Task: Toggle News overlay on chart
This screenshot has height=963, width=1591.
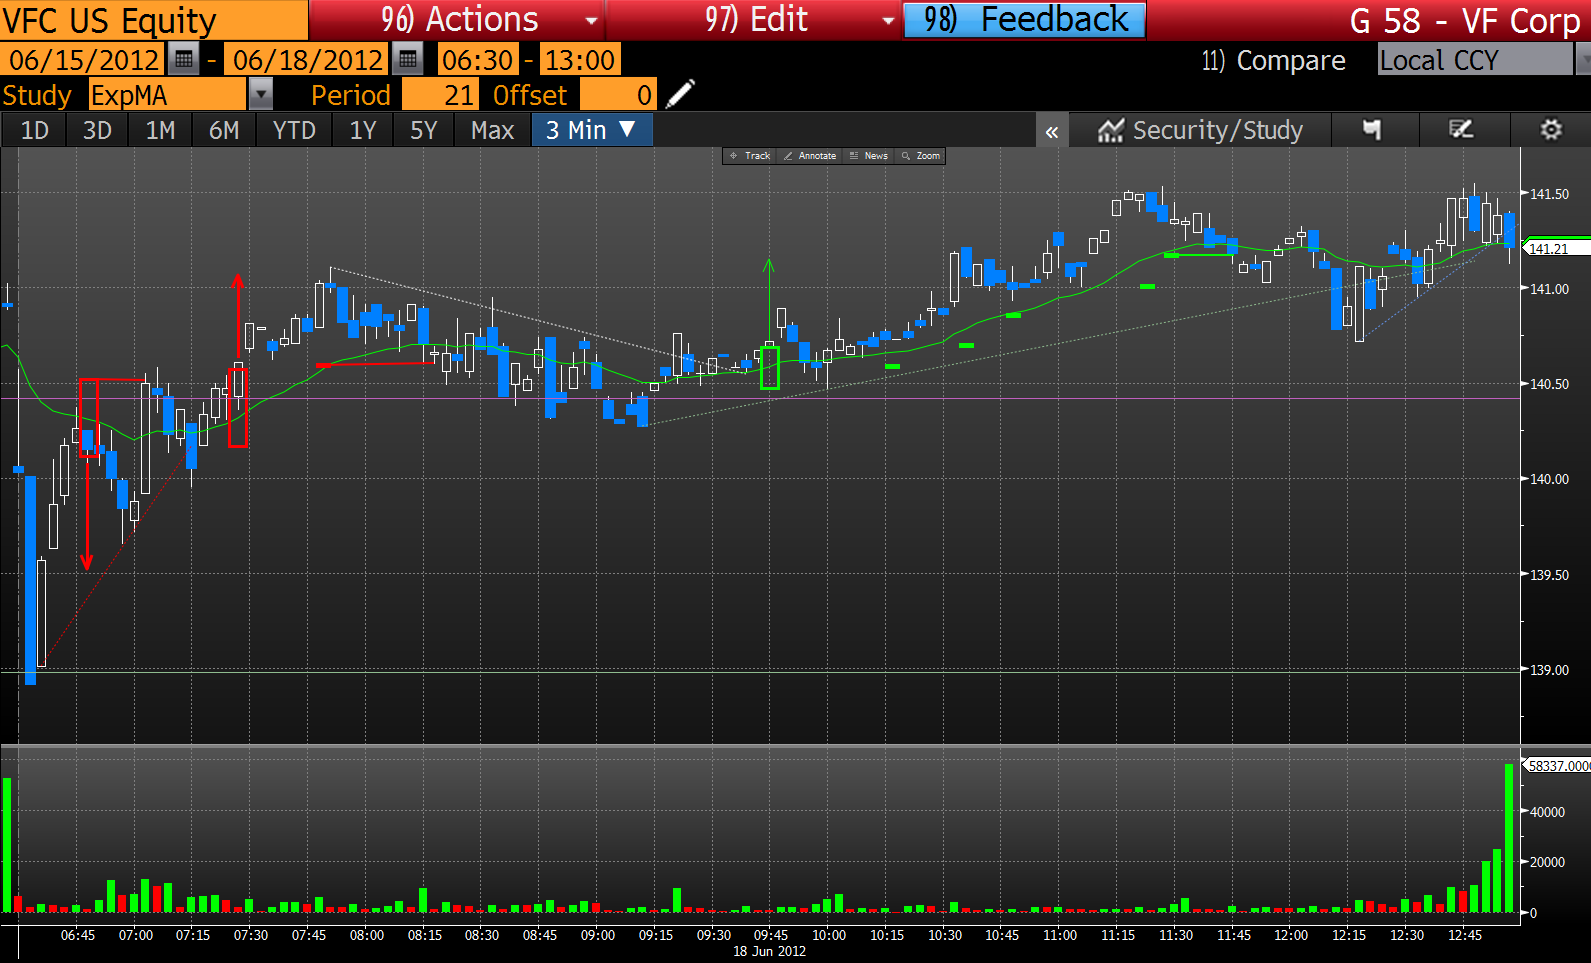Action: click(868, 156)
